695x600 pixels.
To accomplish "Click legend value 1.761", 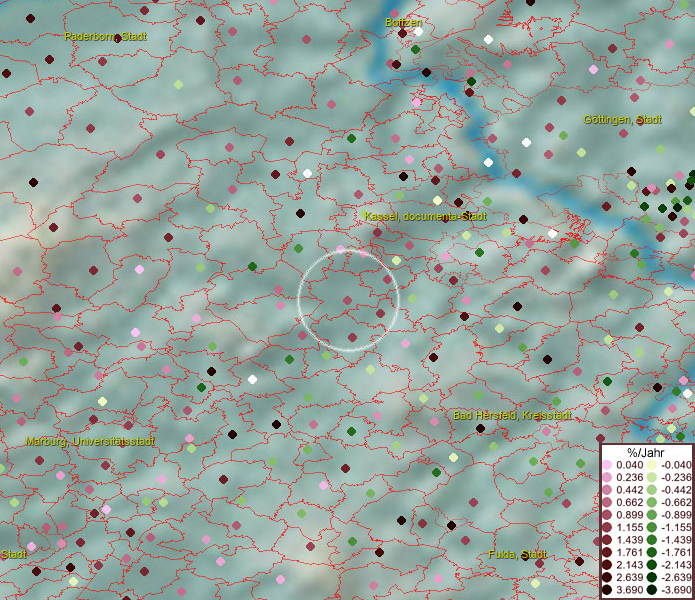I will tap(629, 552).
